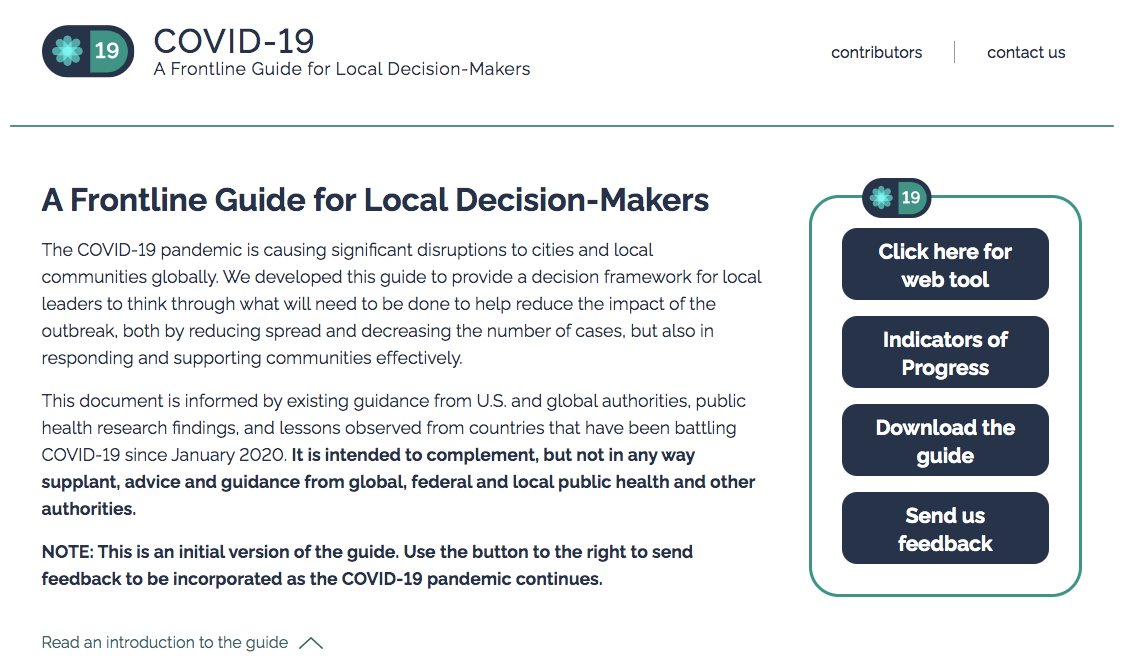The width and height of the screenshot is (1126, 671).
Task: Click the bold It is intended to complement sentence
Action: pos(398,482)
